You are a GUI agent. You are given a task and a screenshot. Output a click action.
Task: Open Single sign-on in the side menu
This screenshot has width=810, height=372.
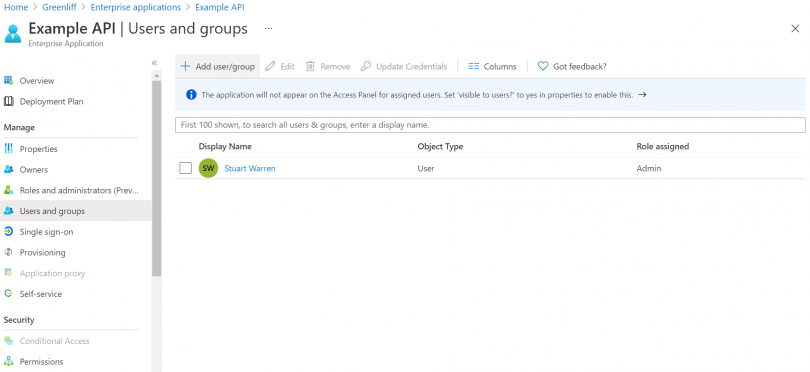tap(46, 232)
